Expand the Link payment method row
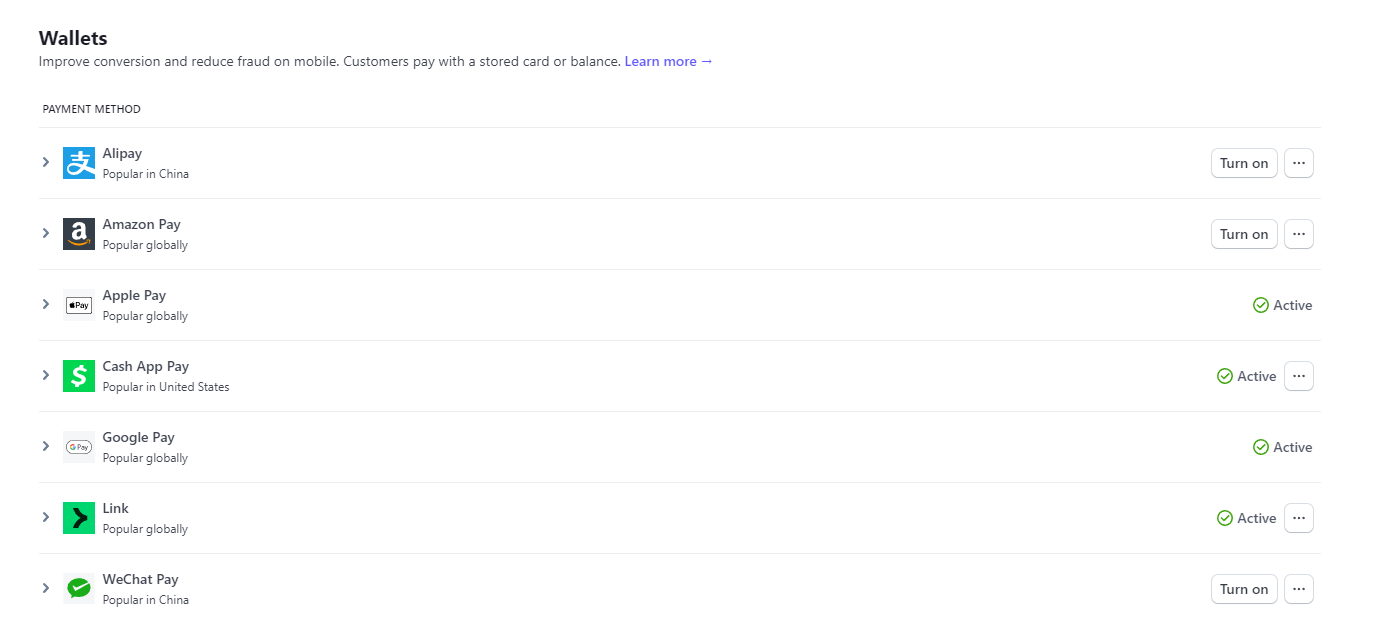 pyautogui.click(x=45, y=517)
